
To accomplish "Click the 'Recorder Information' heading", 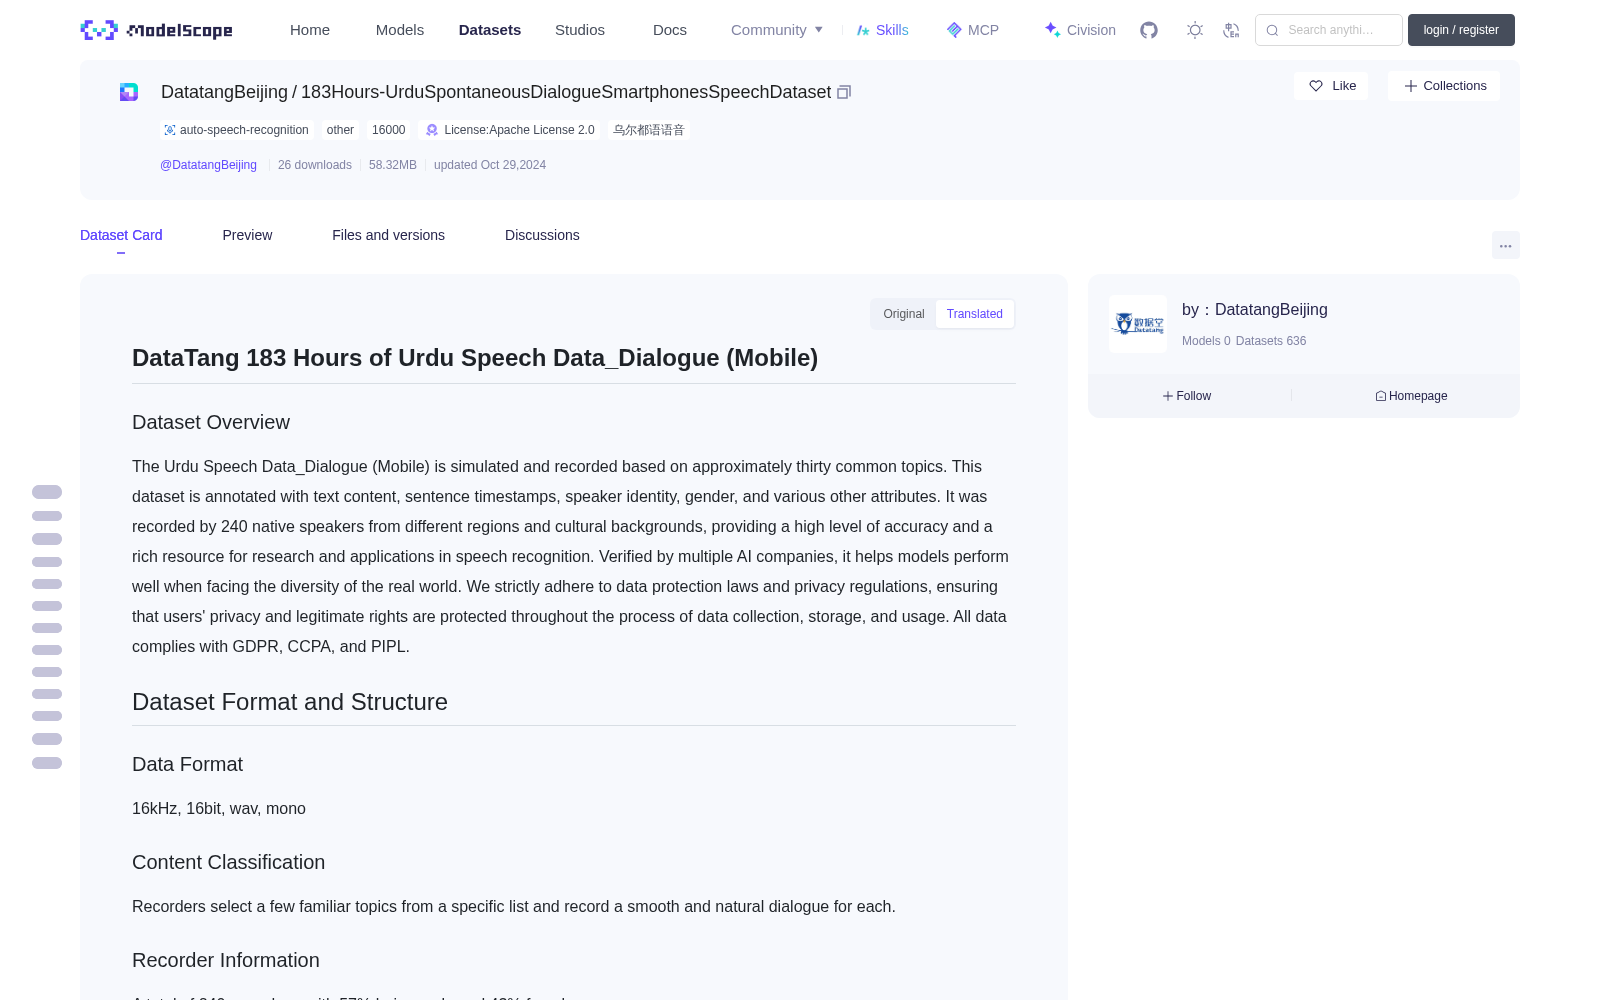I will [x=226, y=960].
